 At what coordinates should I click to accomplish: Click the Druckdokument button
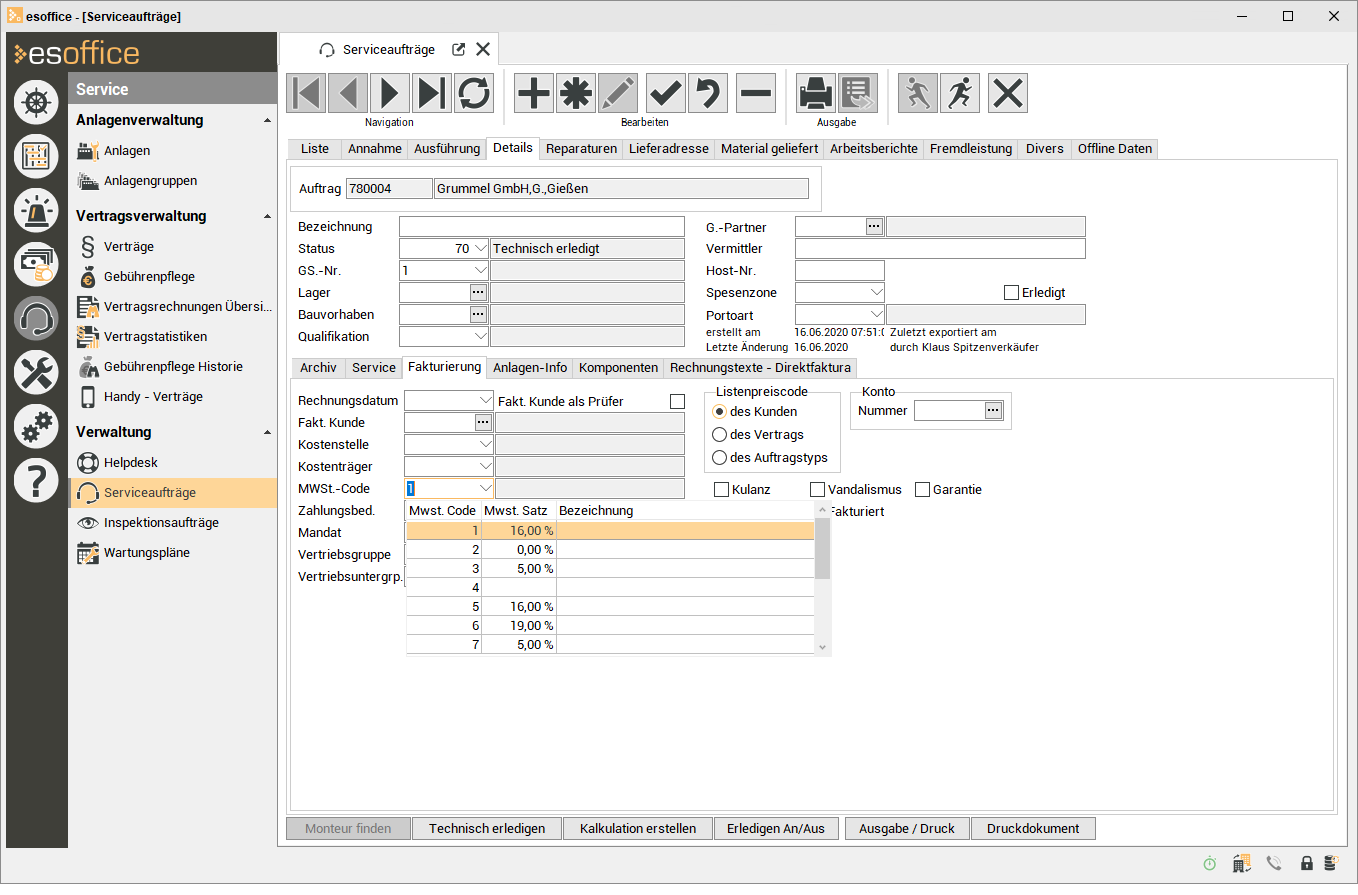1033,828
